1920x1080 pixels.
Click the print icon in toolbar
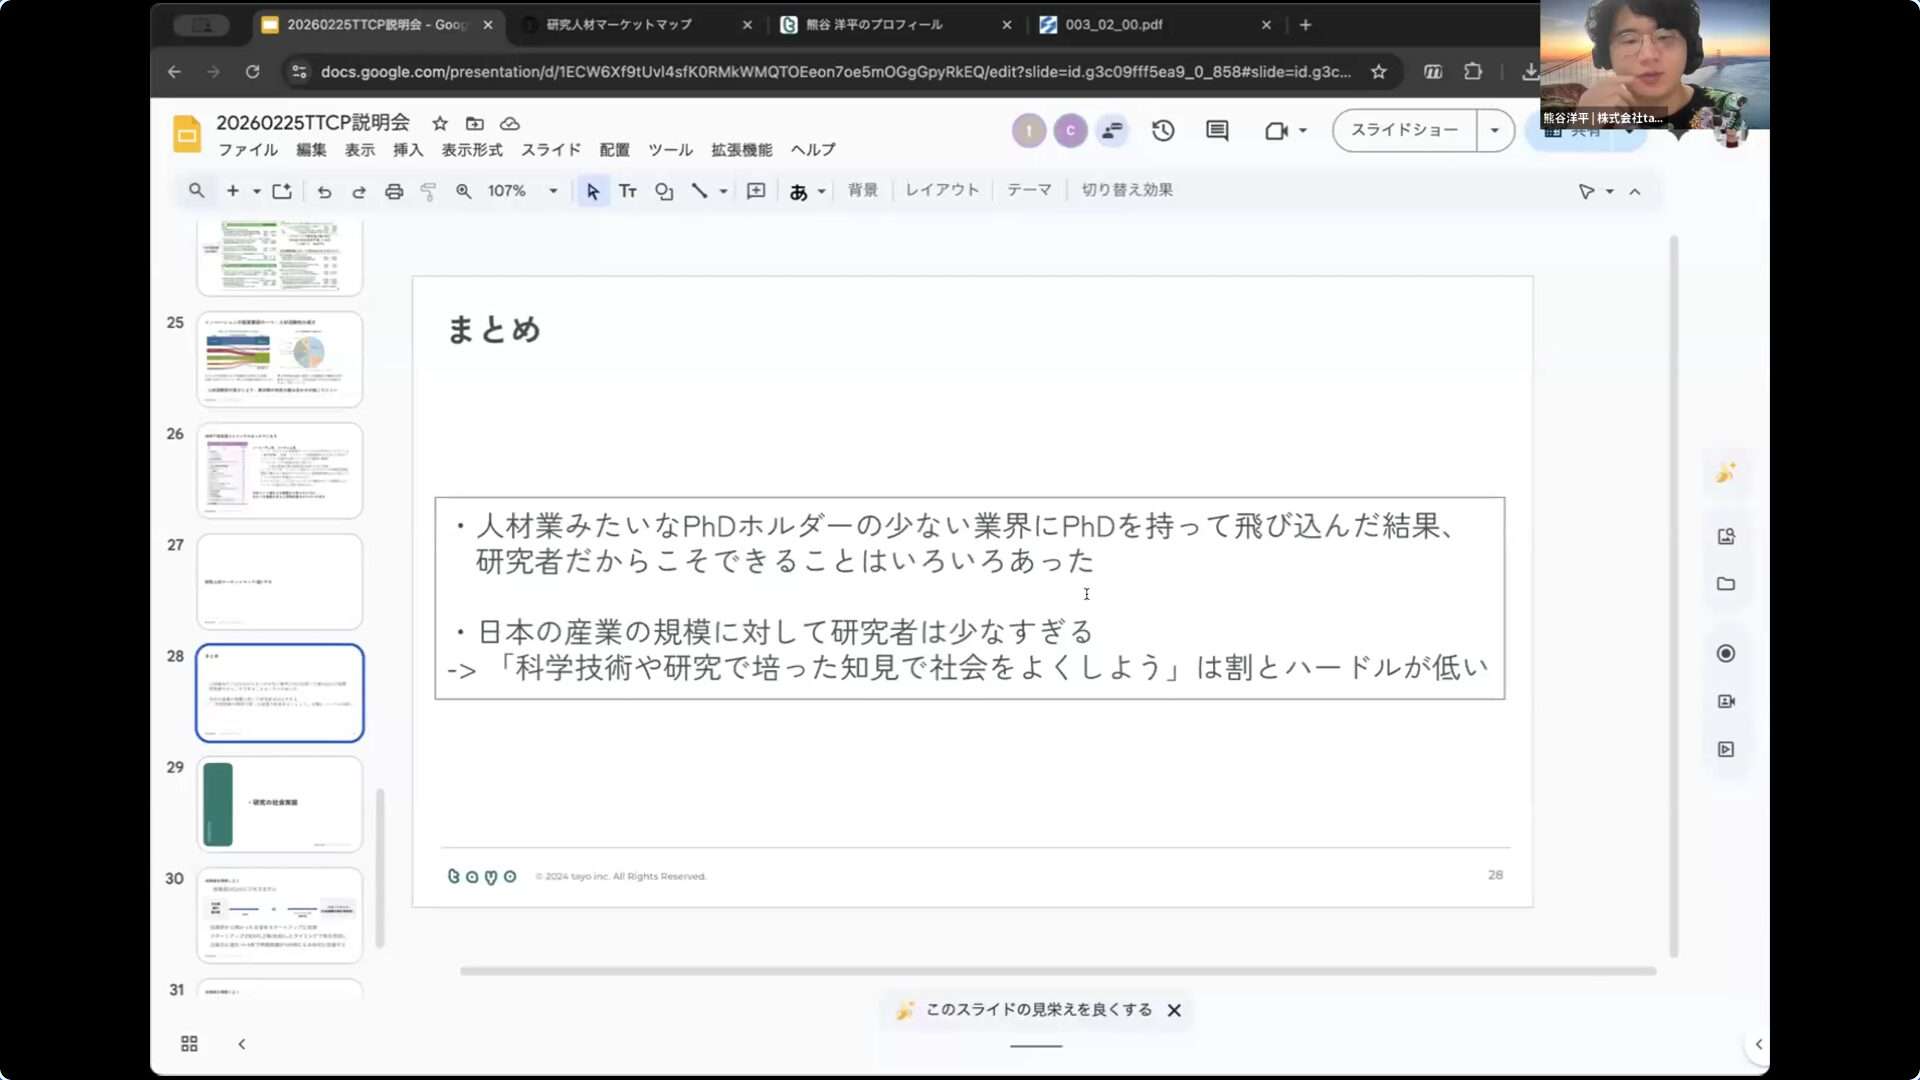(394, 191)
